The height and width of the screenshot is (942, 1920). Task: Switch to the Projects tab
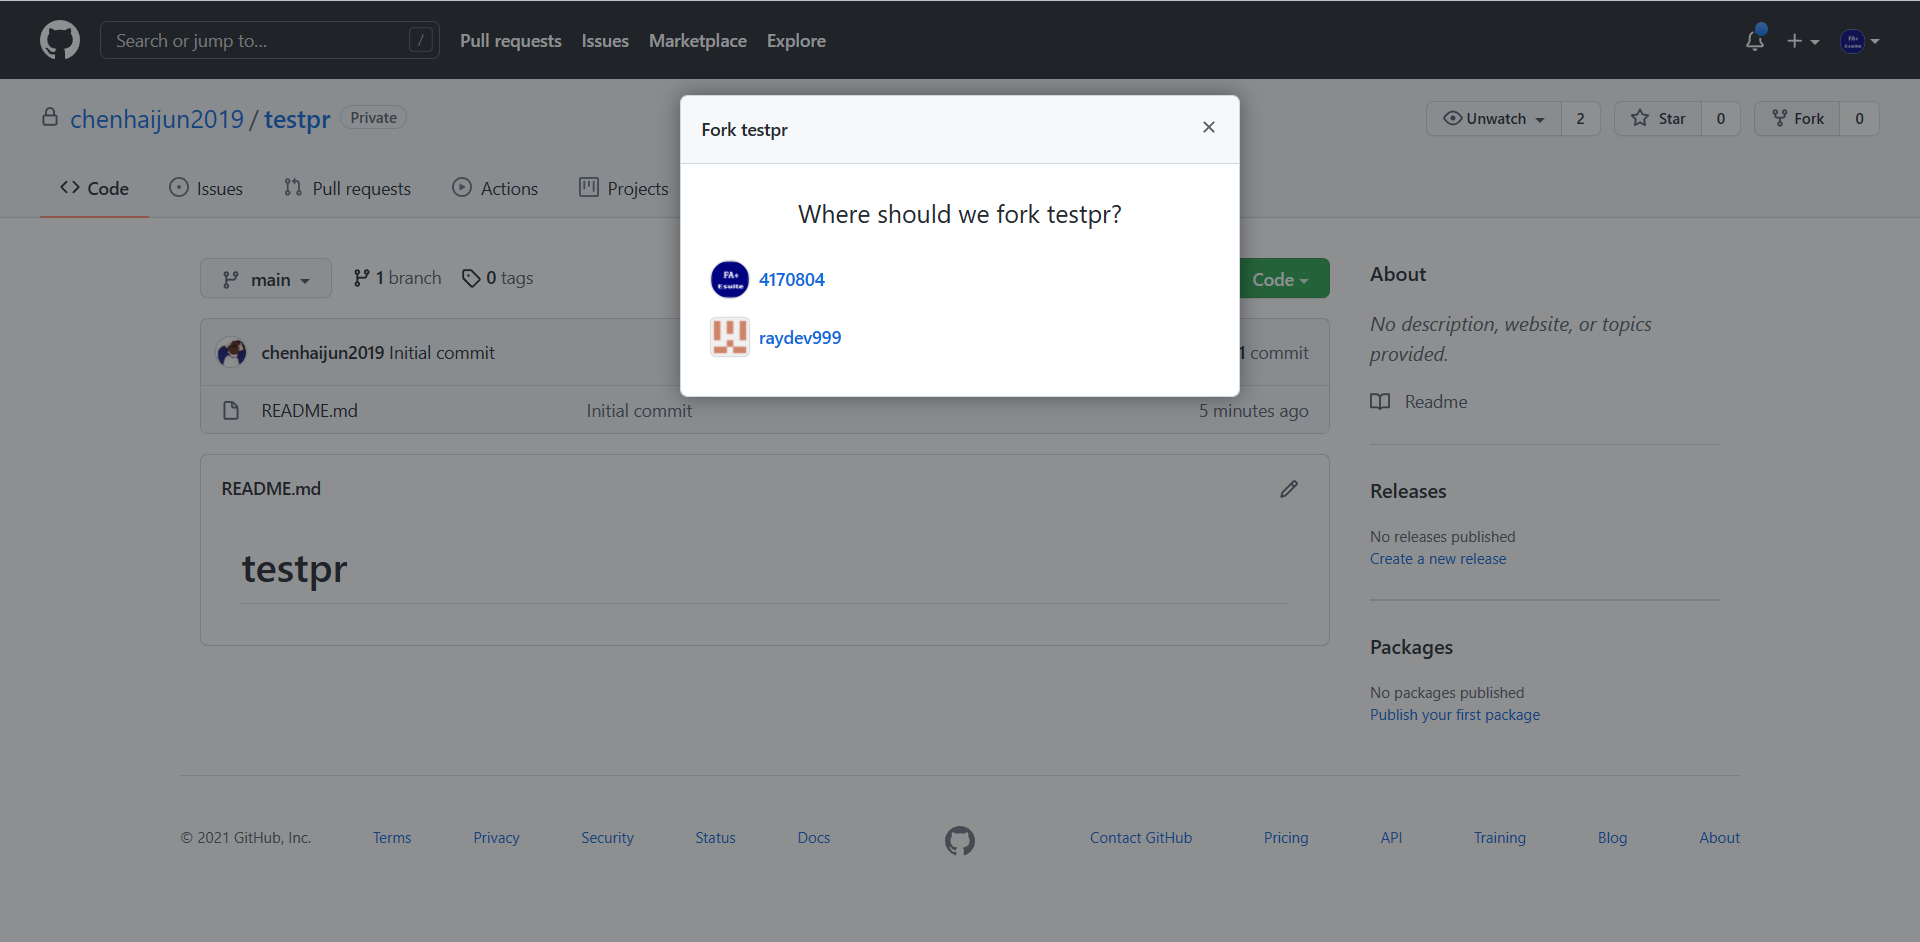coord(624,188)
